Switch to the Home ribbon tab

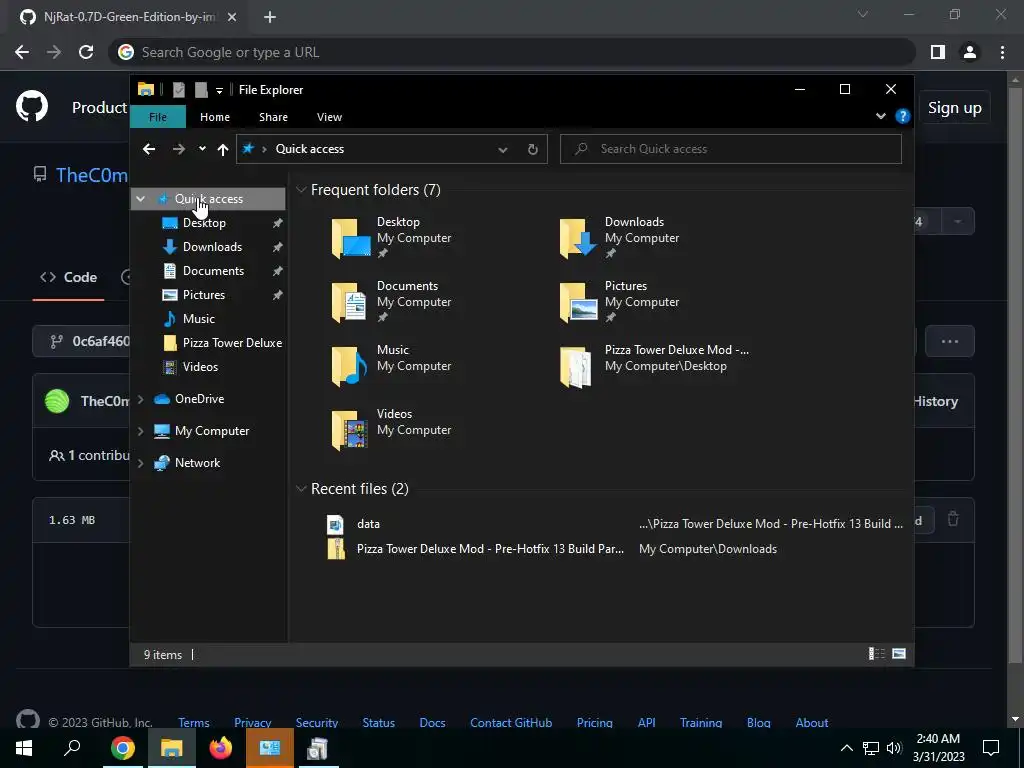click(215, 117)
